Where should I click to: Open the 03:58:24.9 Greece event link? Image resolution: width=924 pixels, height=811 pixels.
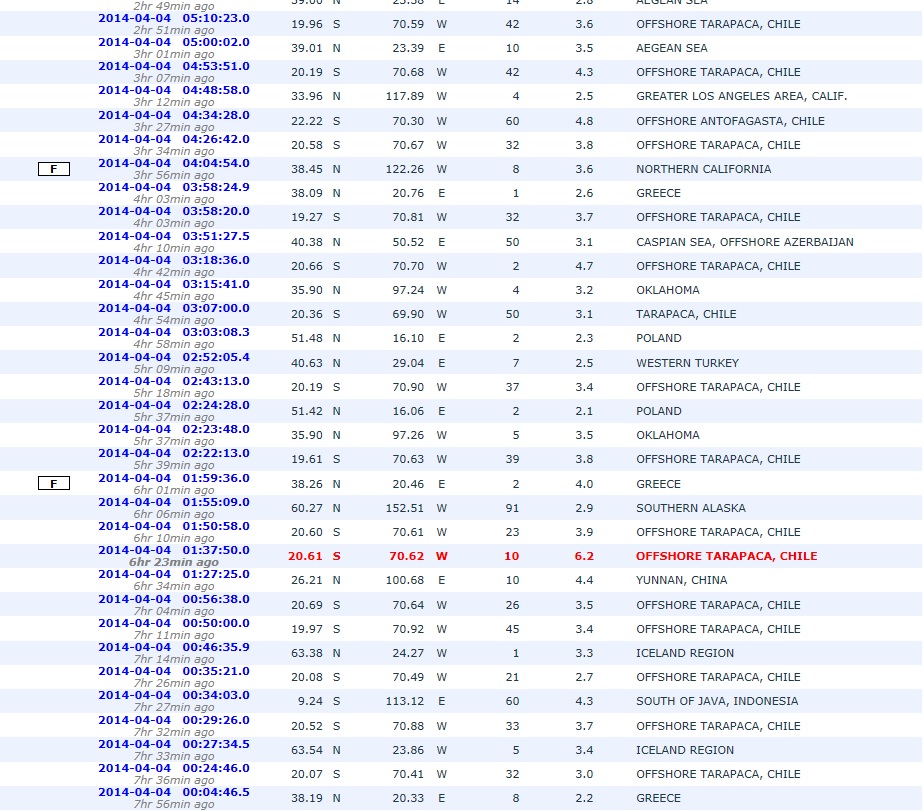coord(174,187)
